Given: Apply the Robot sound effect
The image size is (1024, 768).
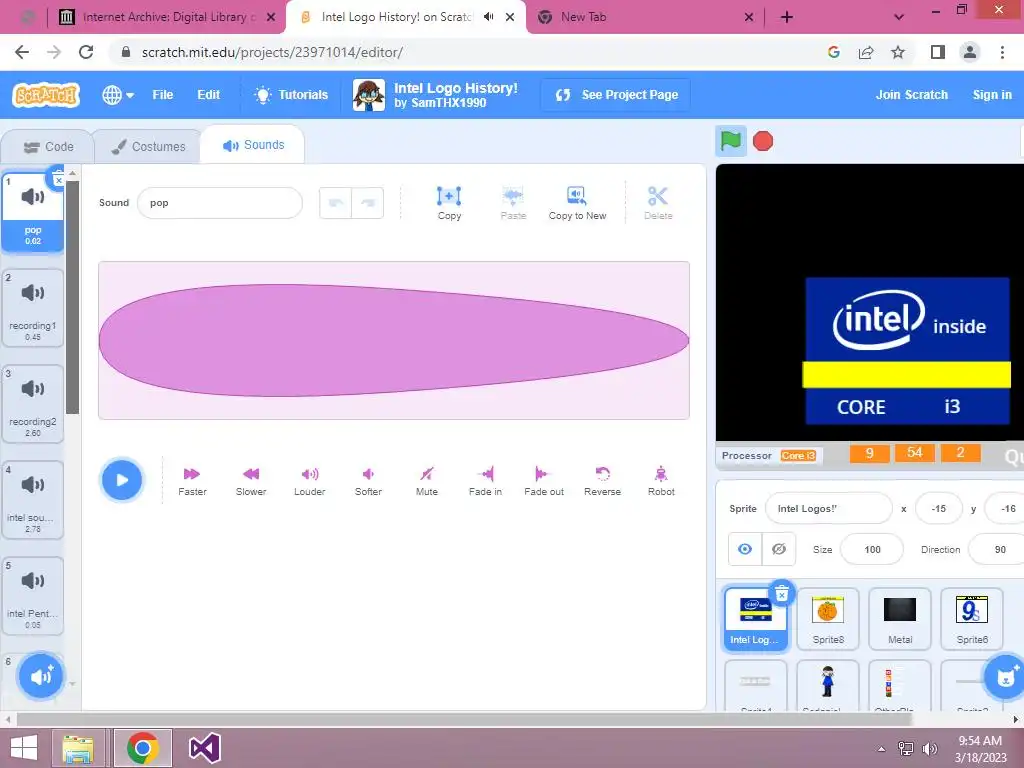Looking at the screenshot, I should click(661, 481).
